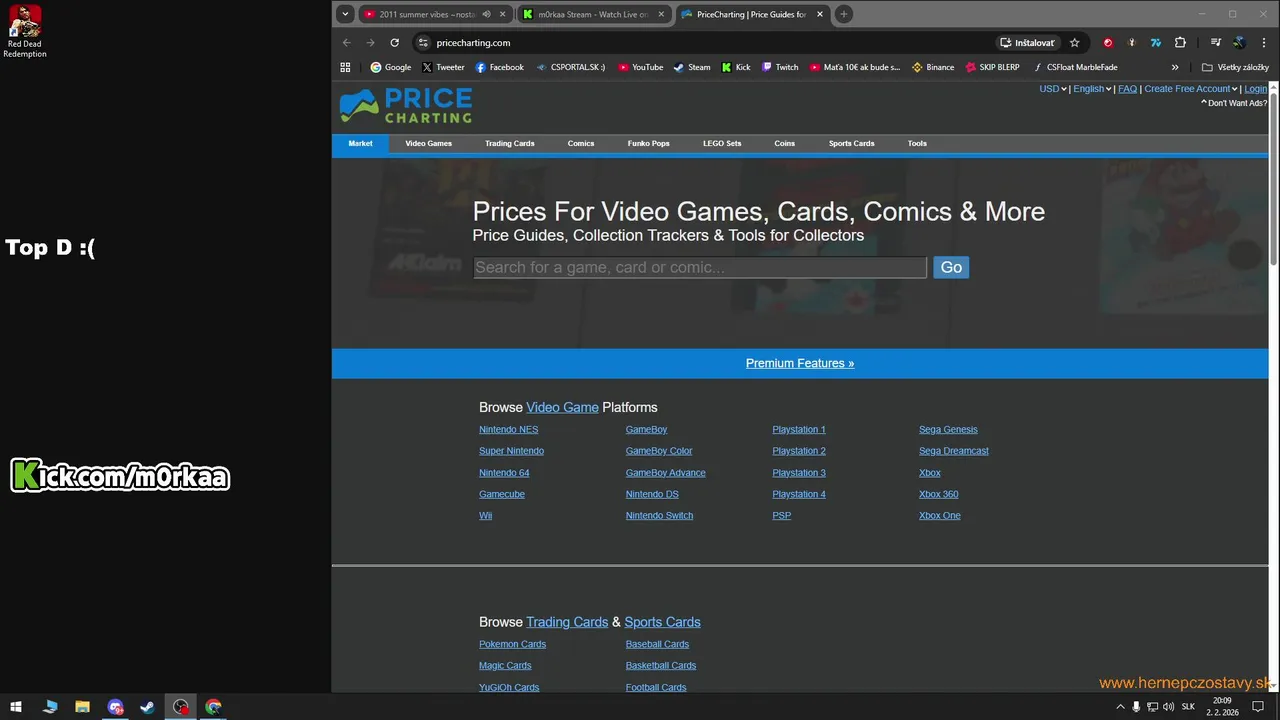The width and height of the screenshot is (1280, 720).
Task: Open Všetky záložky bookmarks folder
Action: click(x=1235, y=67)
